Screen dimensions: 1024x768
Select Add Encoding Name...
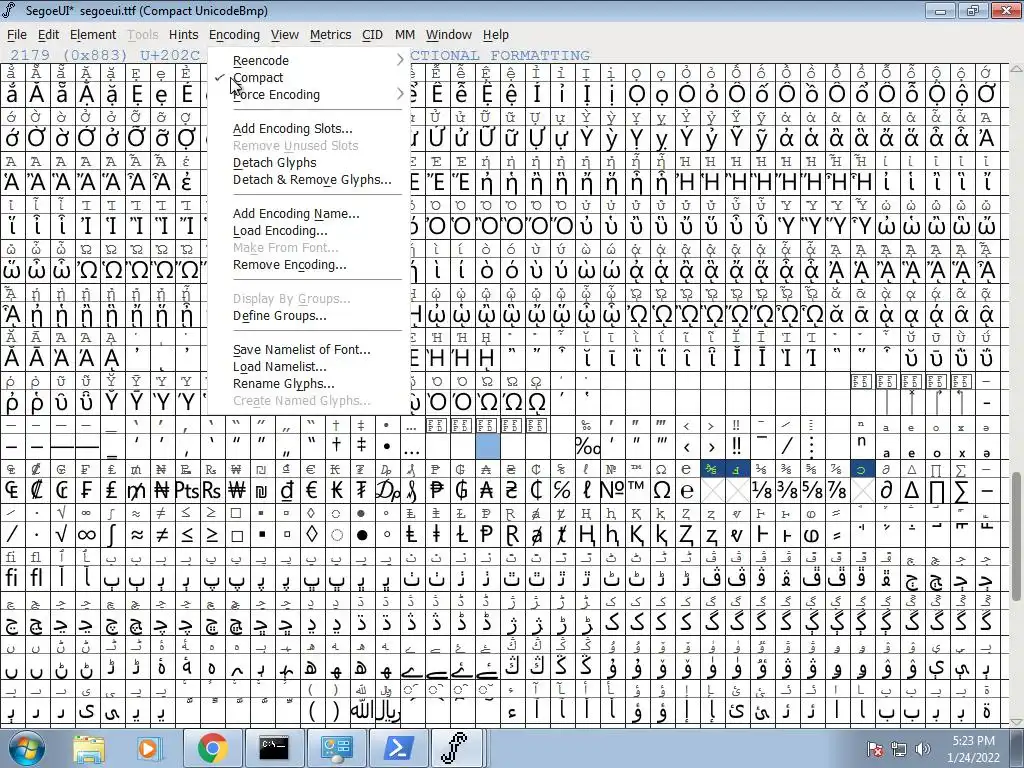point(296,214)
